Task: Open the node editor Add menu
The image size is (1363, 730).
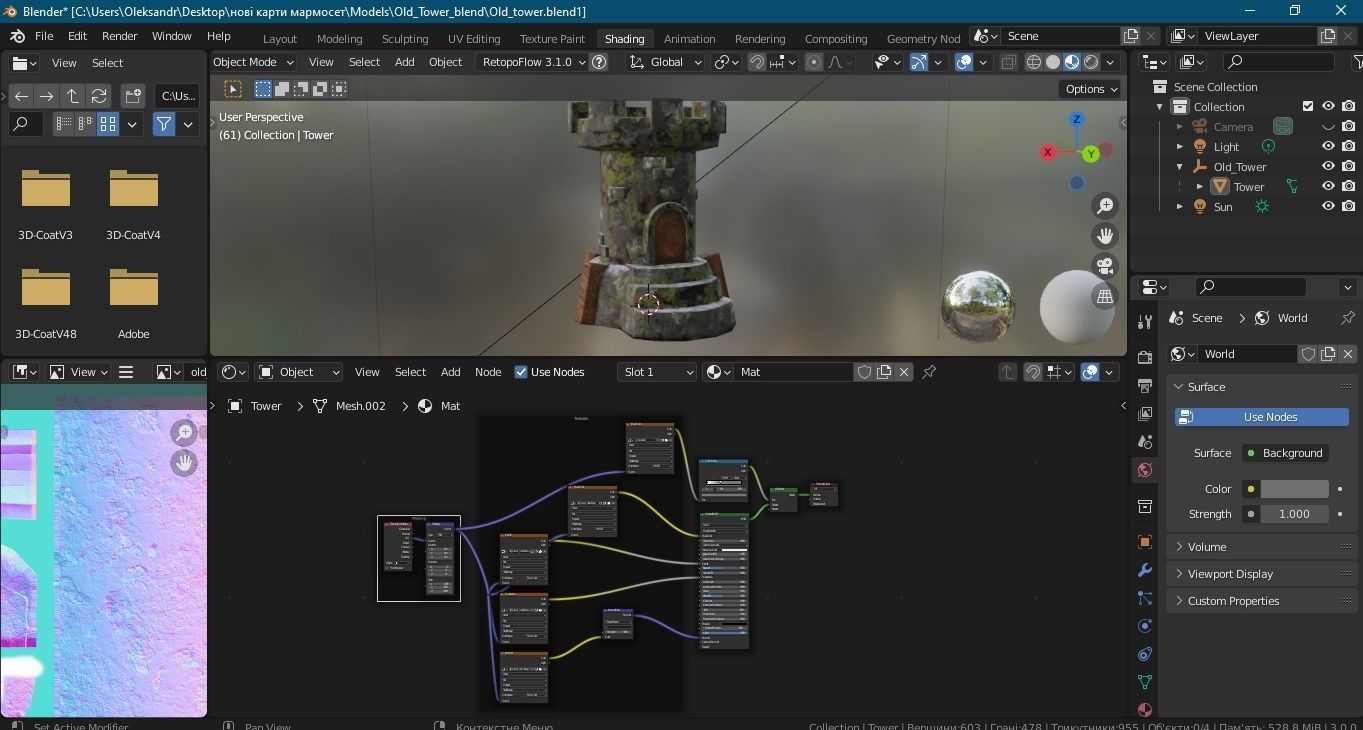Action: pyautogui.click(x=451, y=372)
